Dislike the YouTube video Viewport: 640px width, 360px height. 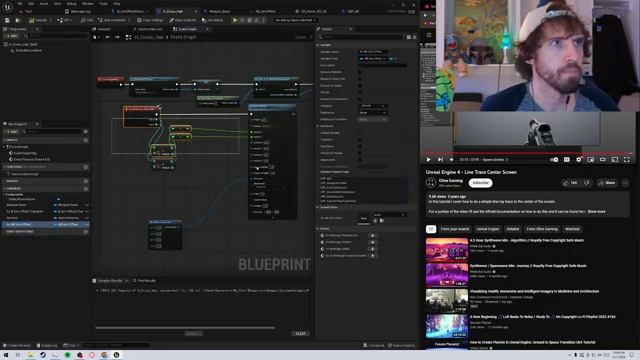point(587,183)
